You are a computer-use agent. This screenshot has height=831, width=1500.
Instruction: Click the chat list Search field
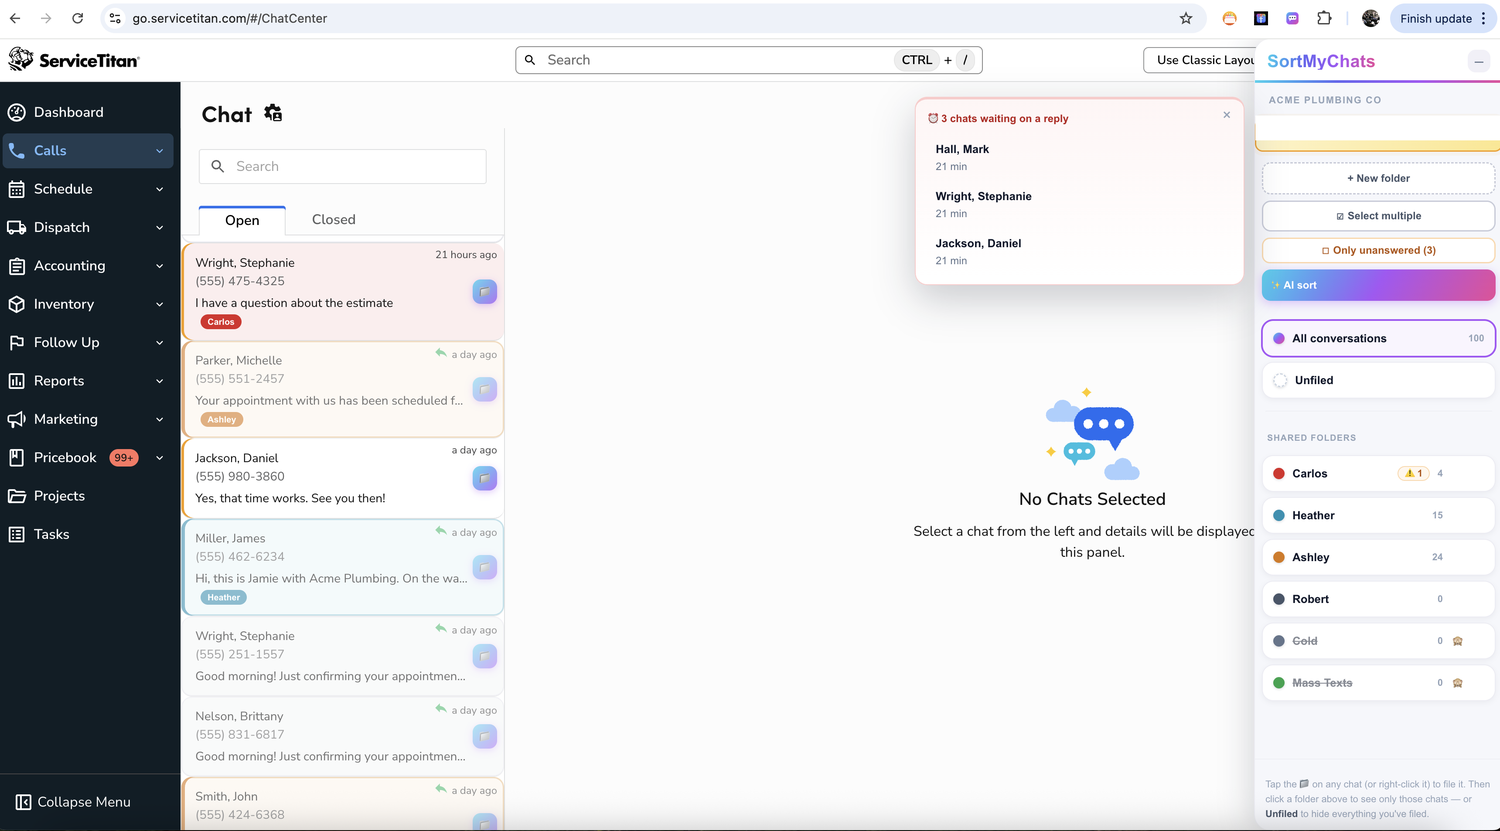[343, 167]
